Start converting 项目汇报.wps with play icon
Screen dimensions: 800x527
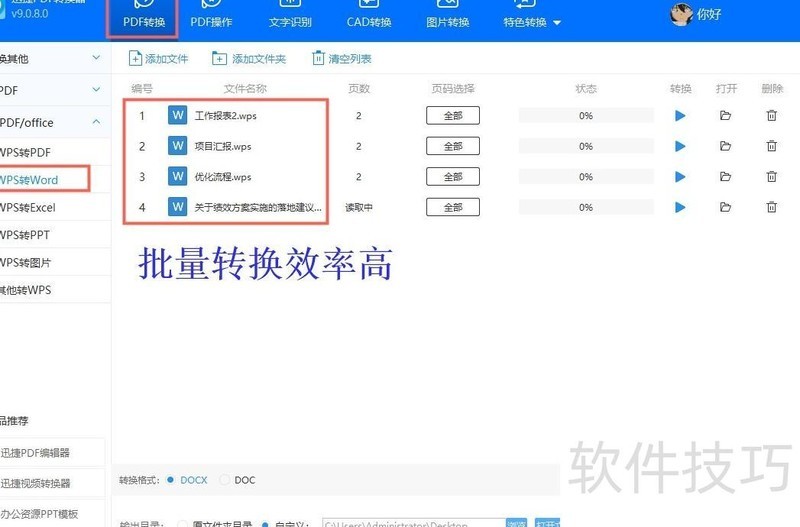tap(680, 146)
